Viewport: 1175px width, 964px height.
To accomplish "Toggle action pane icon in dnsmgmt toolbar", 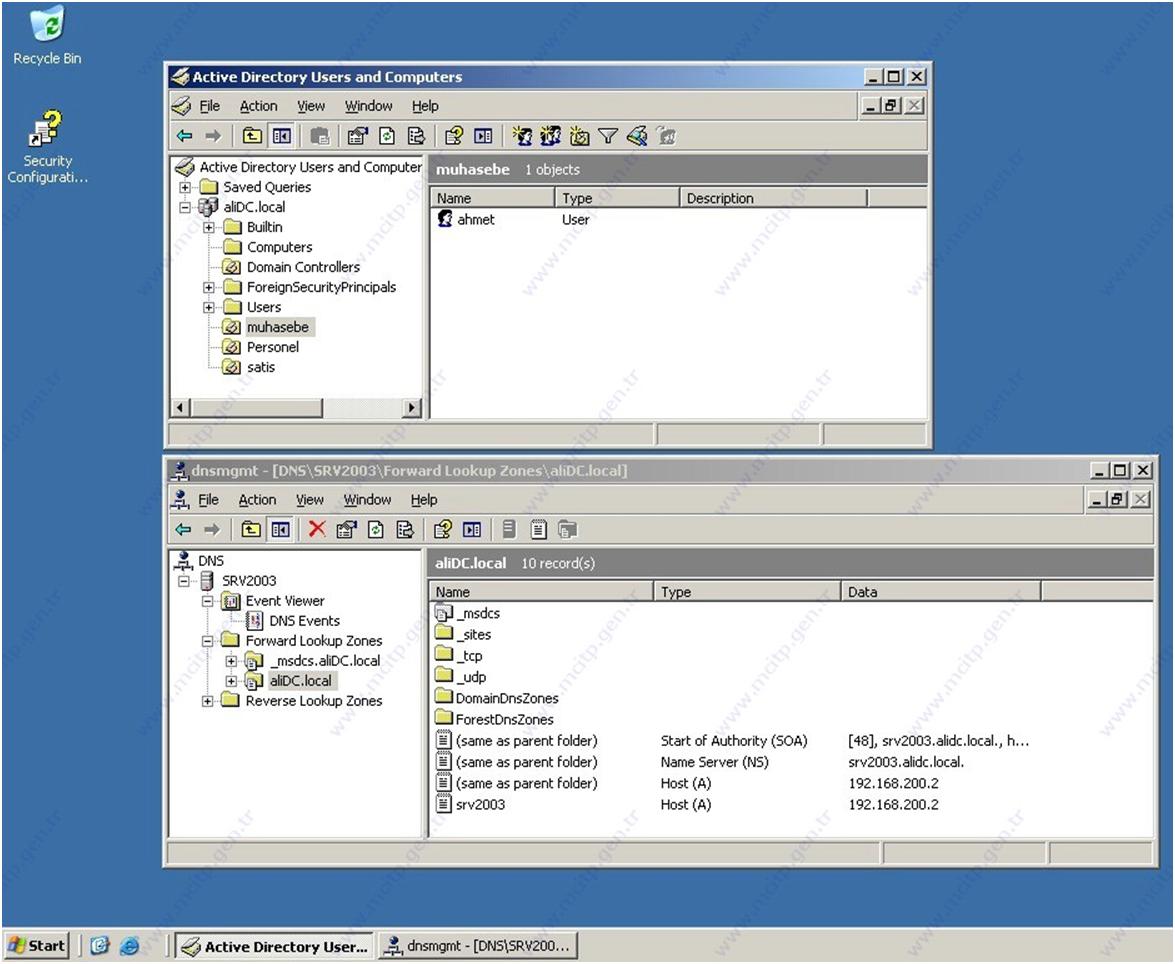I will coord(472,529).
